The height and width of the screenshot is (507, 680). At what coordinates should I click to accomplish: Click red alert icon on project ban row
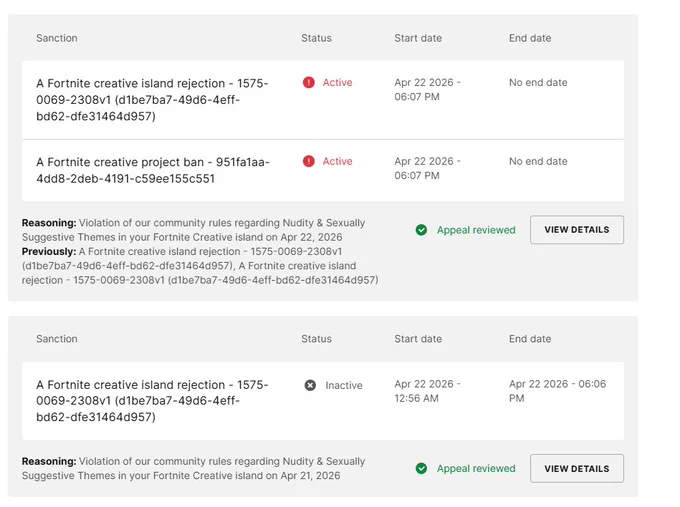[308, 161]
